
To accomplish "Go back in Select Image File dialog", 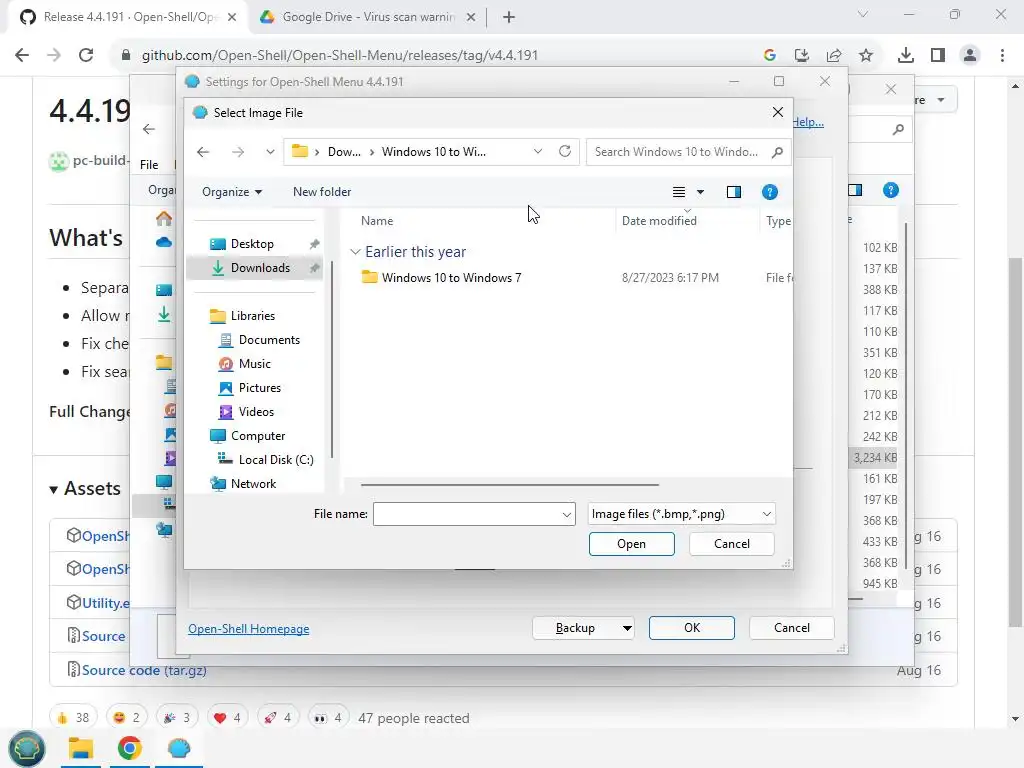I will coord(203,152).
